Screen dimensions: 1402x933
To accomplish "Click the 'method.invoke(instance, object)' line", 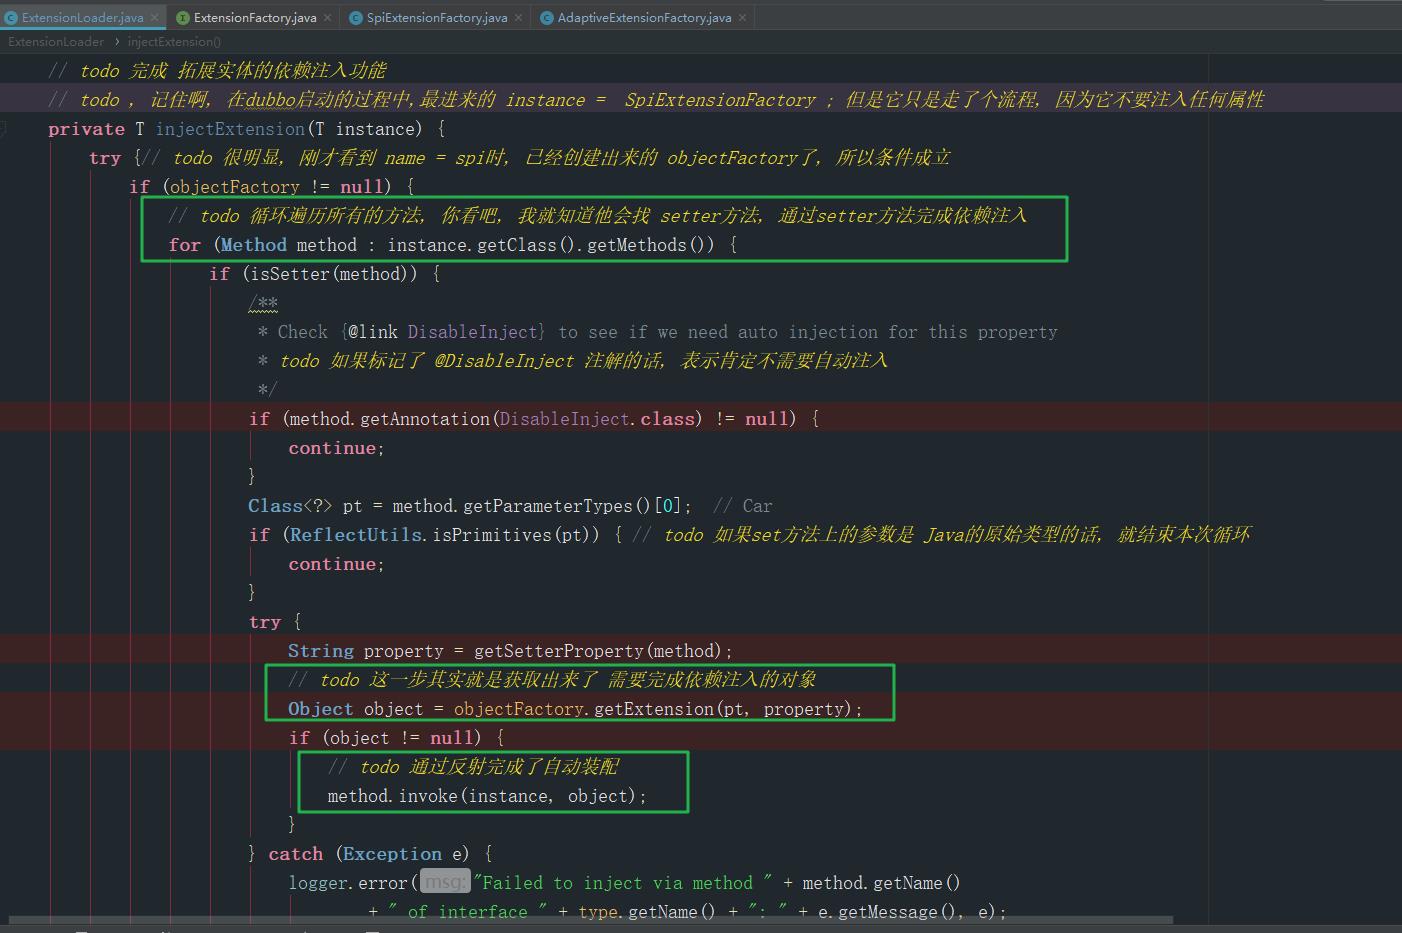I will 487,796.
